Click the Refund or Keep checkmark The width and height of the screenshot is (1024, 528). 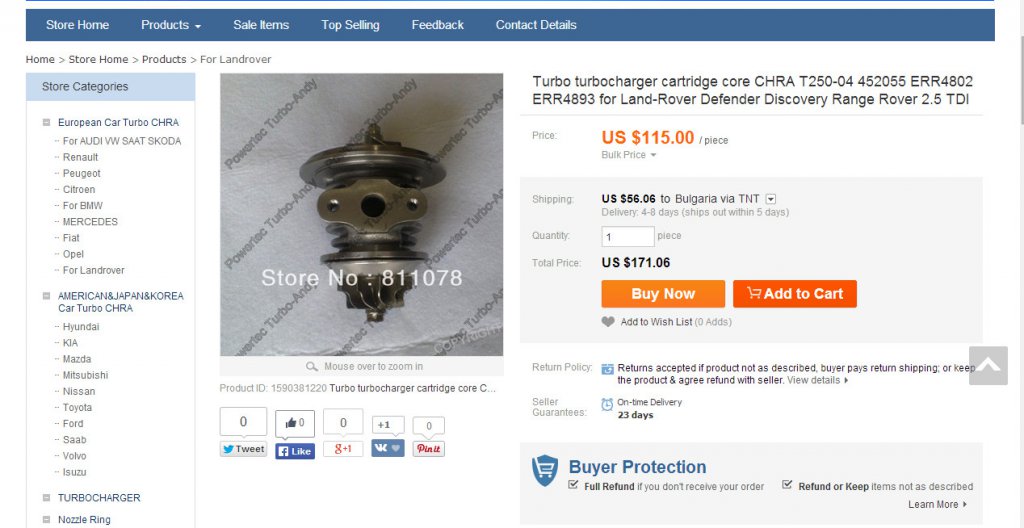[x=787, y=485]
